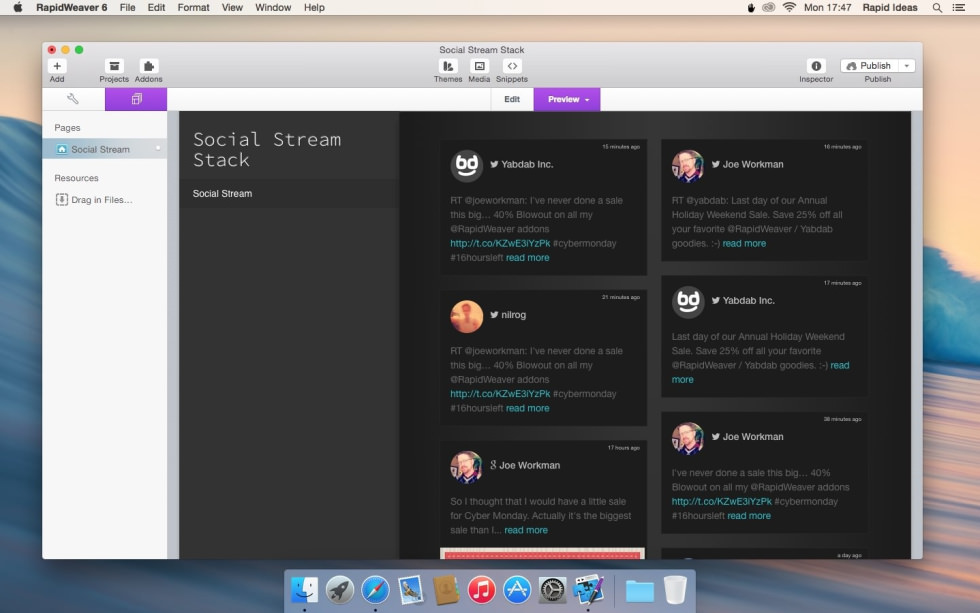980x613 pixels.
Task: Select the Social Stream page in sidebar
Action: click(x=104, y=149)
